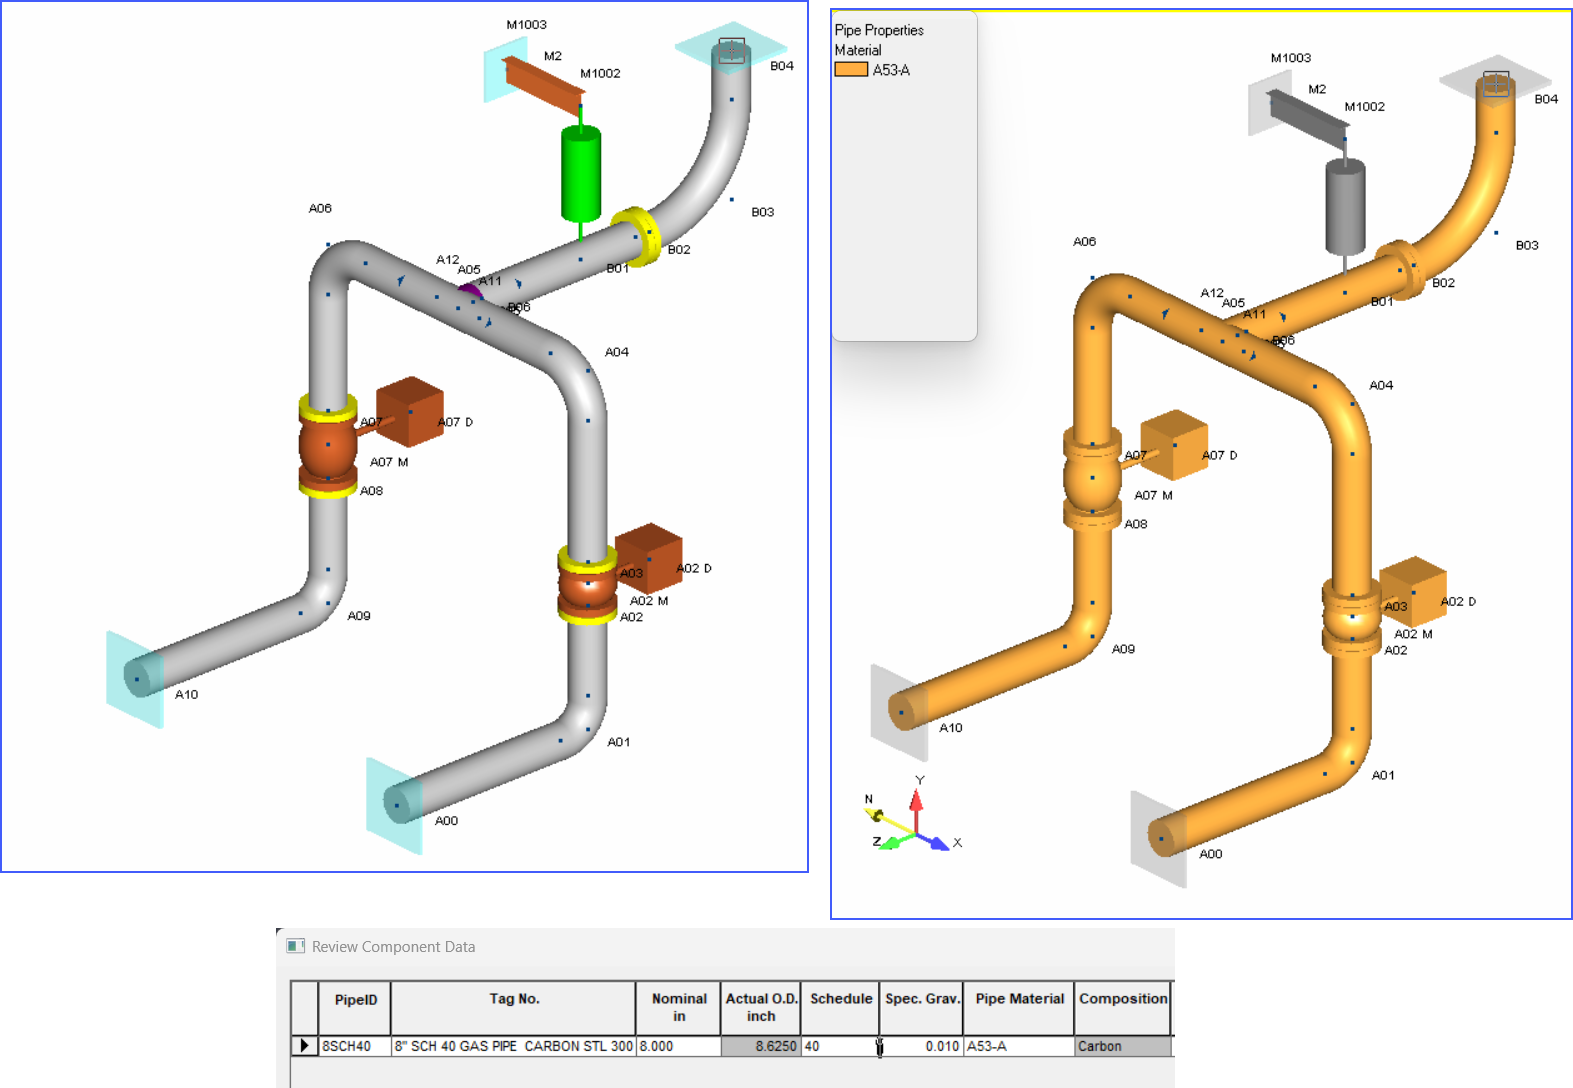Click the Schedule column header
The height and width of the screenshot is (1088, 1573).
[841, 1008]
